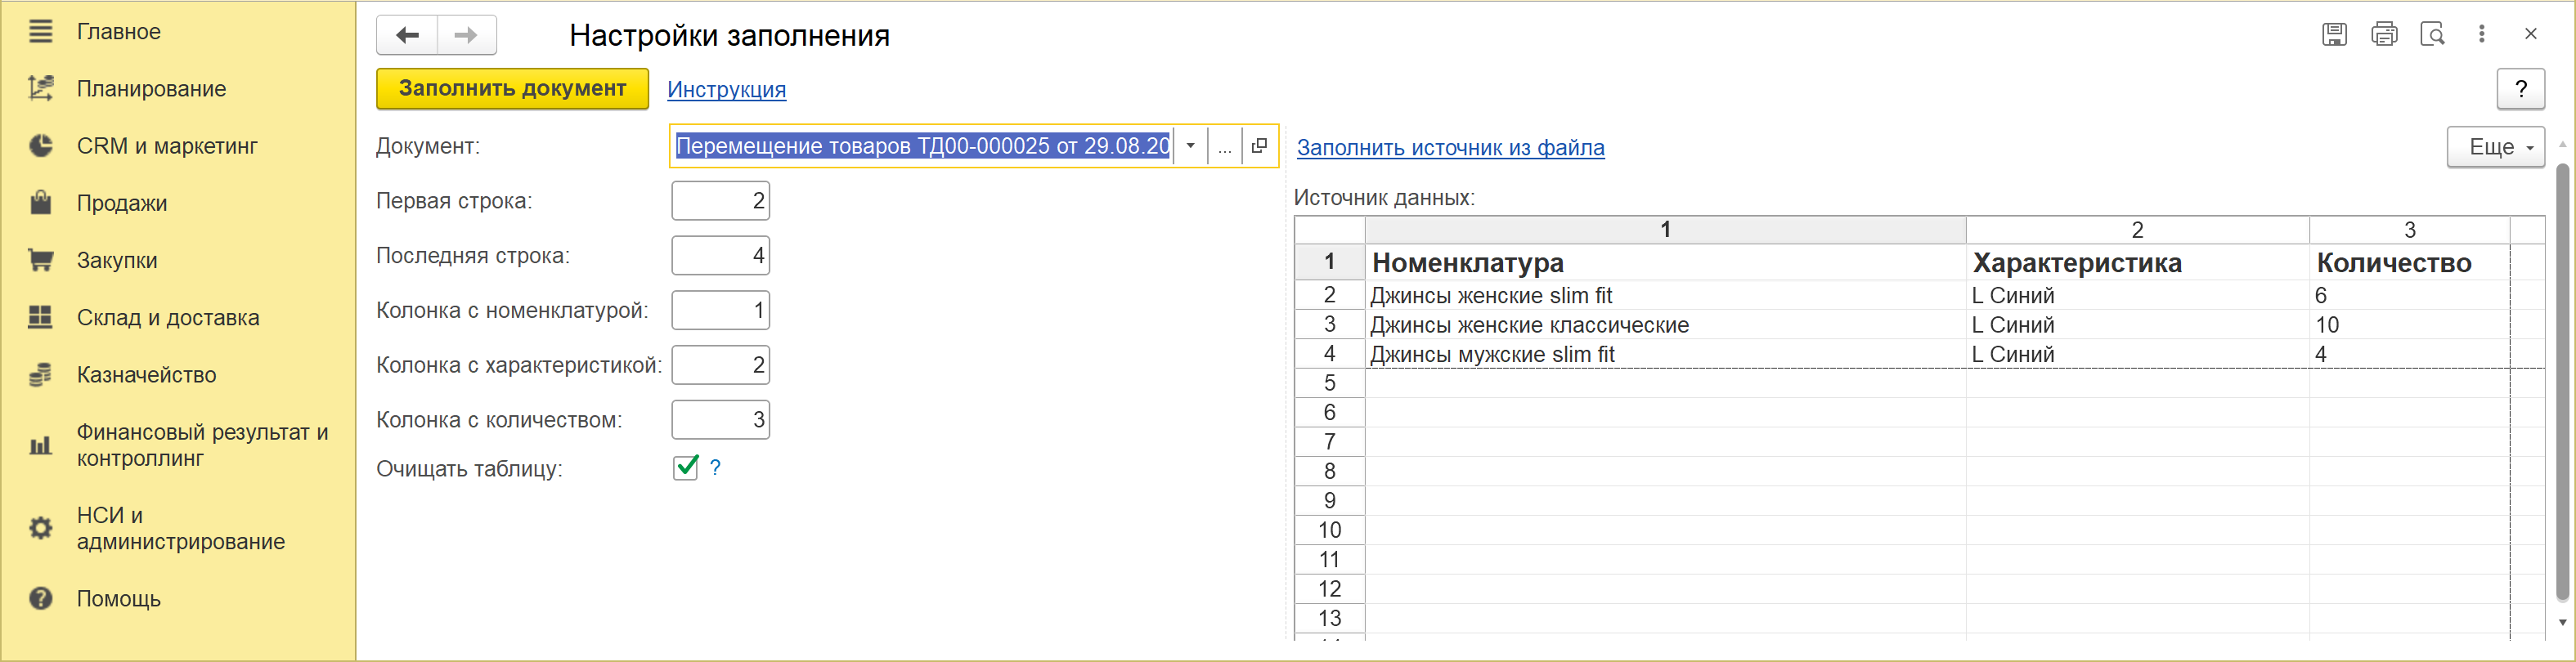Viewport: 2576px width, 662px height.
Task: Click the CRM и маркетинг pie icon
Action: (40, 146)
